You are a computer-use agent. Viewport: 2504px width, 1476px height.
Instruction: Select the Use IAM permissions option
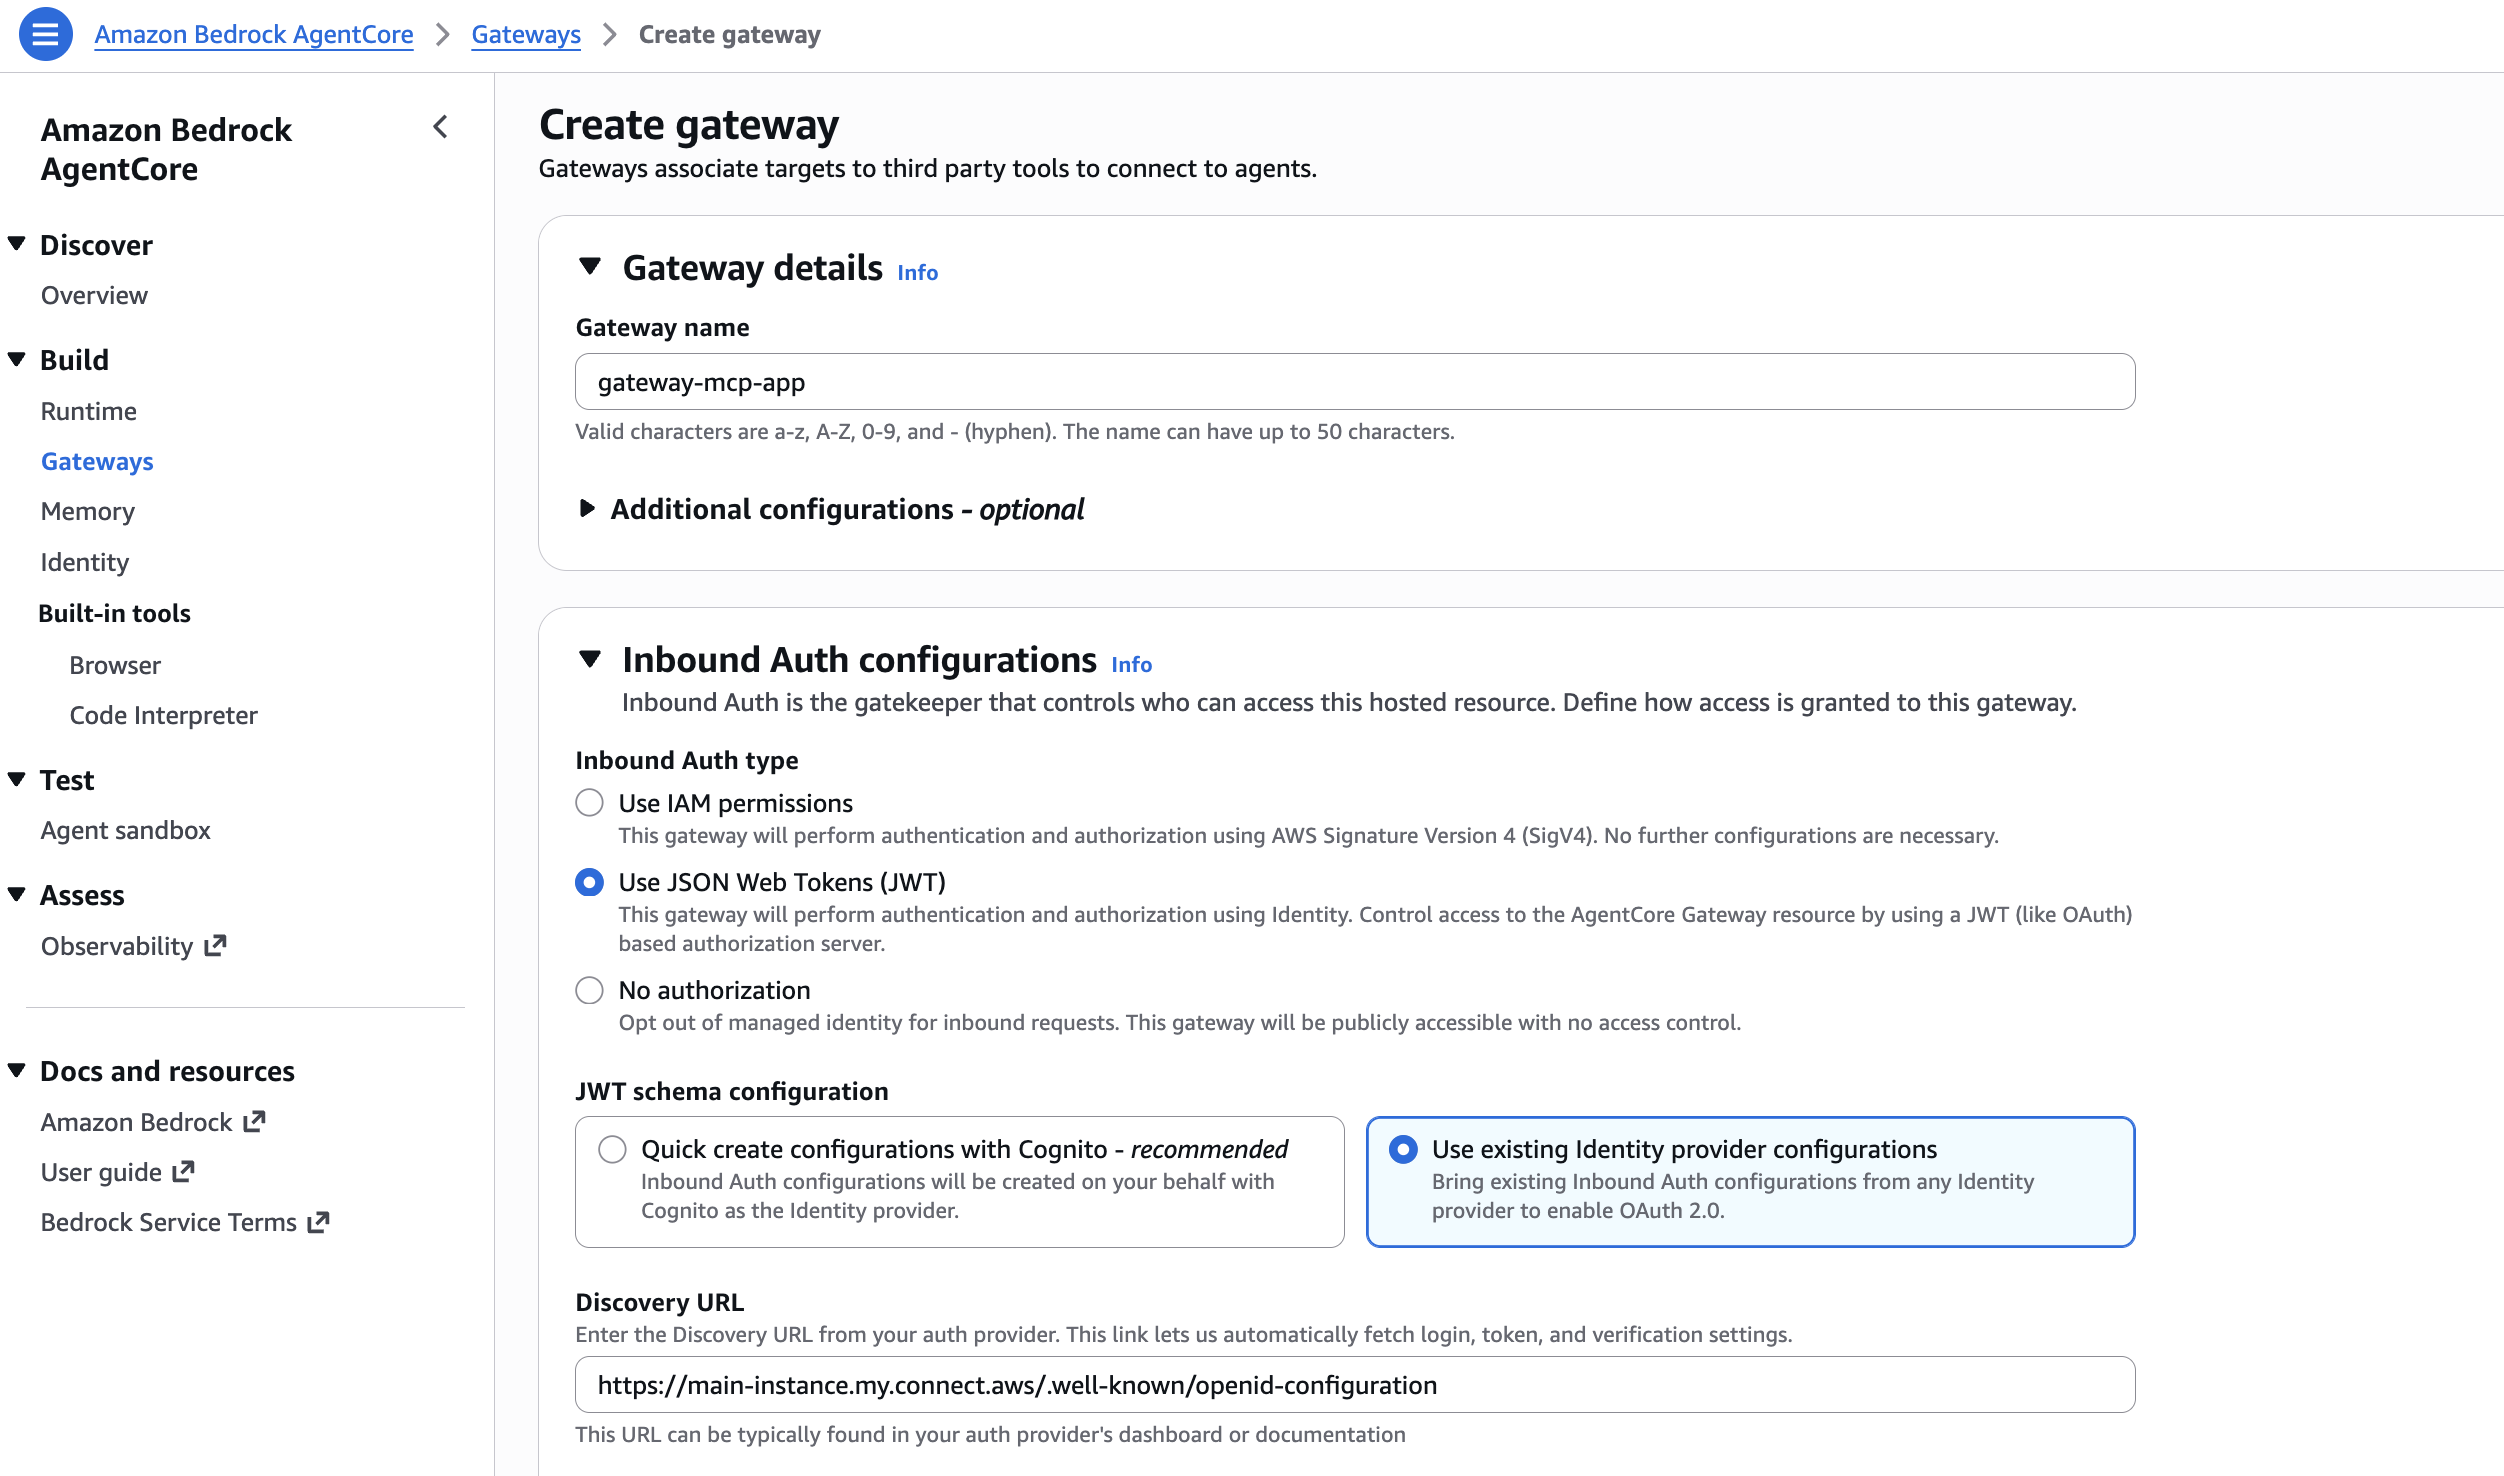pos(589,802)
